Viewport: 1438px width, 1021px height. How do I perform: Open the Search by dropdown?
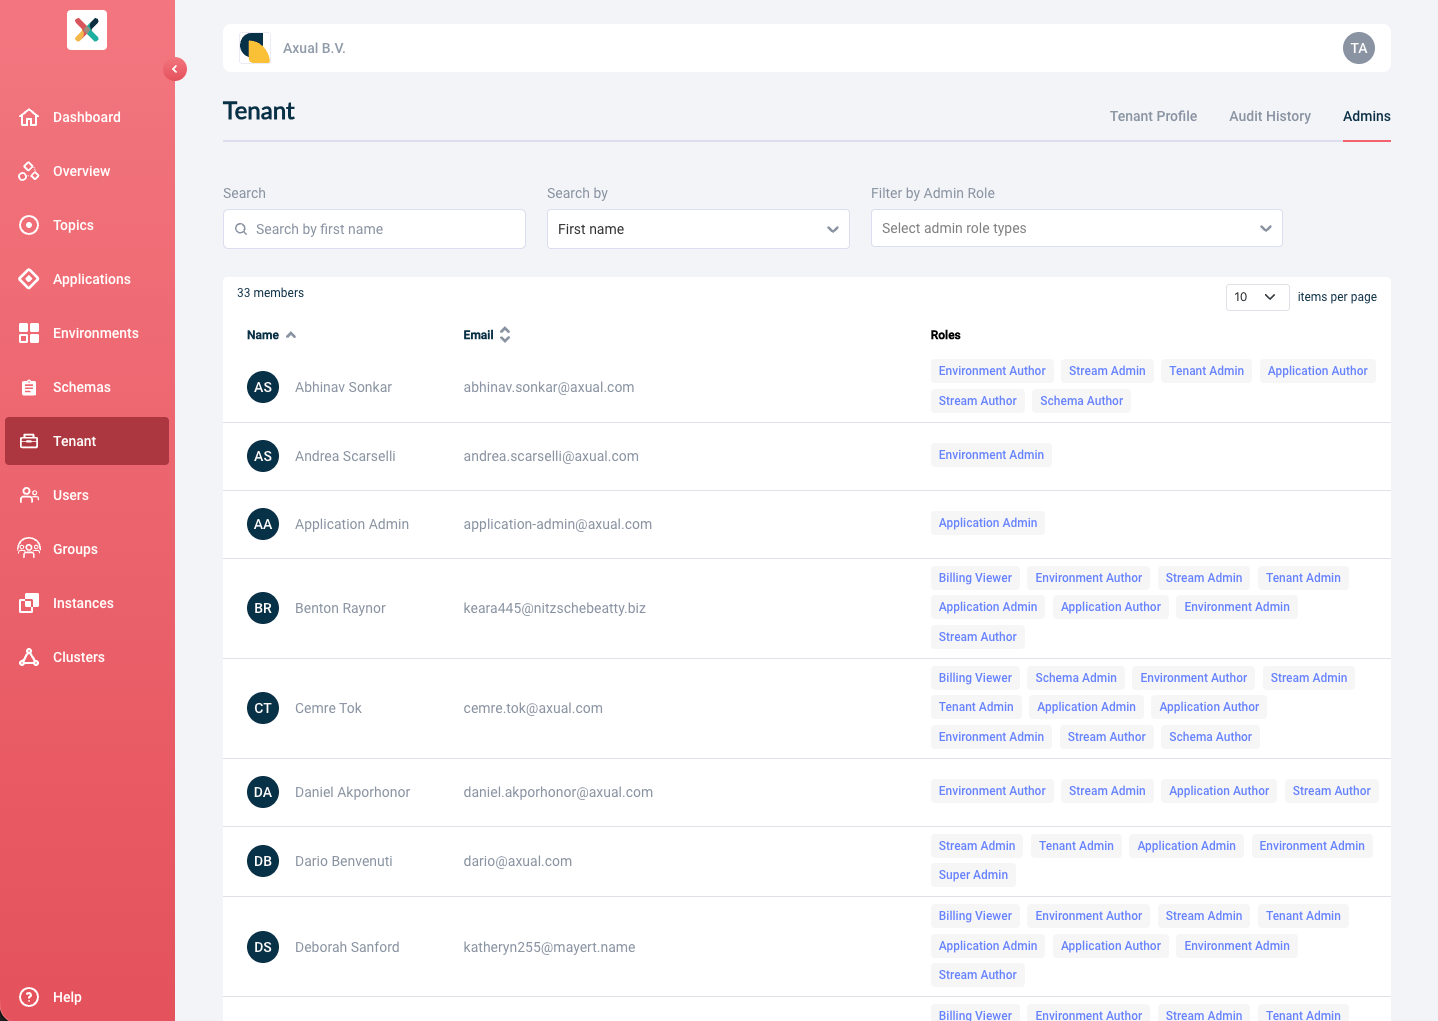tap(698, 229)
